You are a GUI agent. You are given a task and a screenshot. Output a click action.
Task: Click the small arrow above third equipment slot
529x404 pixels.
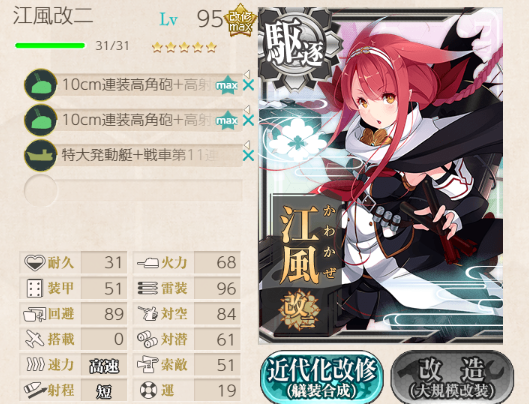coord(247,144)
